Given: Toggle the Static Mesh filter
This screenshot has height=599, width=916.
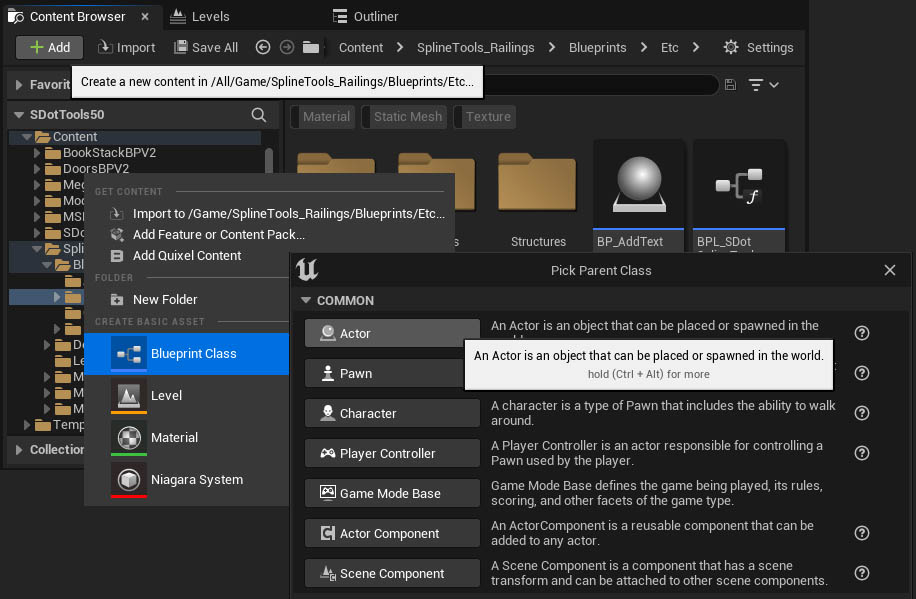Looking at the screenshot, I should (404, 116).
